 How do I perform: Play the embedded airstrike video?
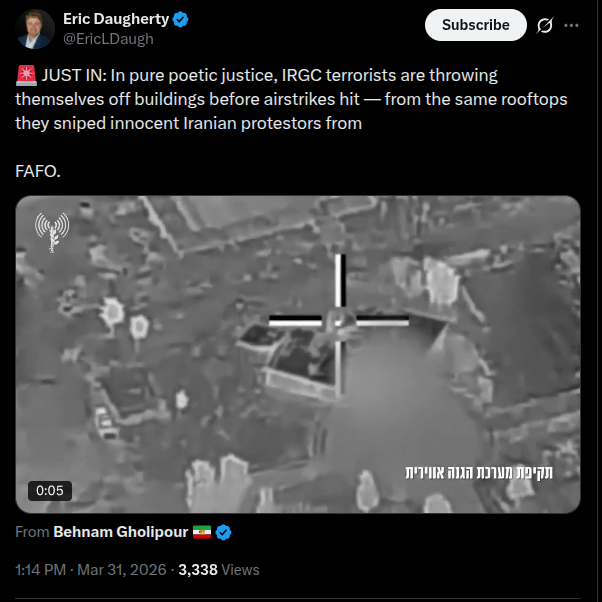[x=298, y=354]
